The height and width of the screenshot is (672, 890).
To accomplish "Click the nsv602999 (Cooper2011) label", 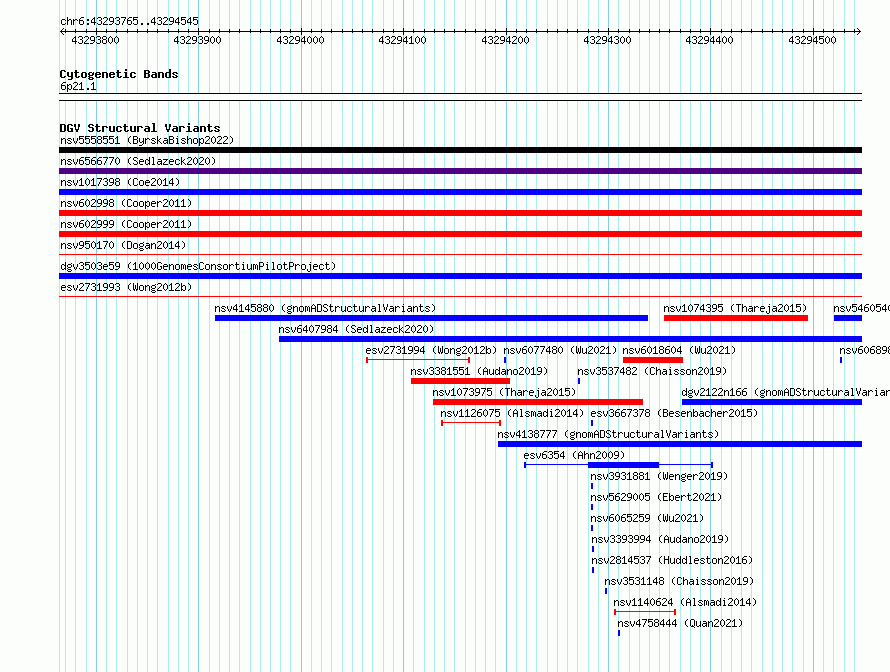I will (x=126, y=224).
